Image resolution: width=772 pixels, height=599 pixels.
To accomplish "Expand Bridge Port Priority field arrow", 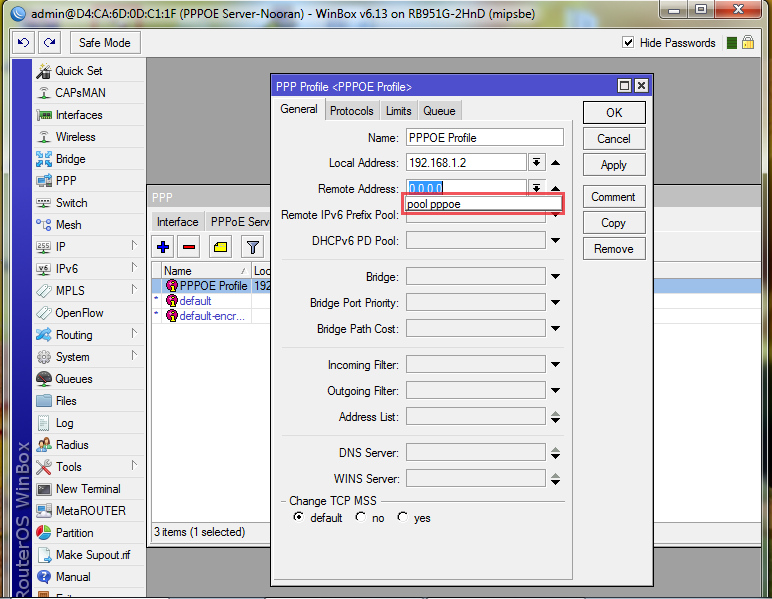I will [x=555, y=303].
